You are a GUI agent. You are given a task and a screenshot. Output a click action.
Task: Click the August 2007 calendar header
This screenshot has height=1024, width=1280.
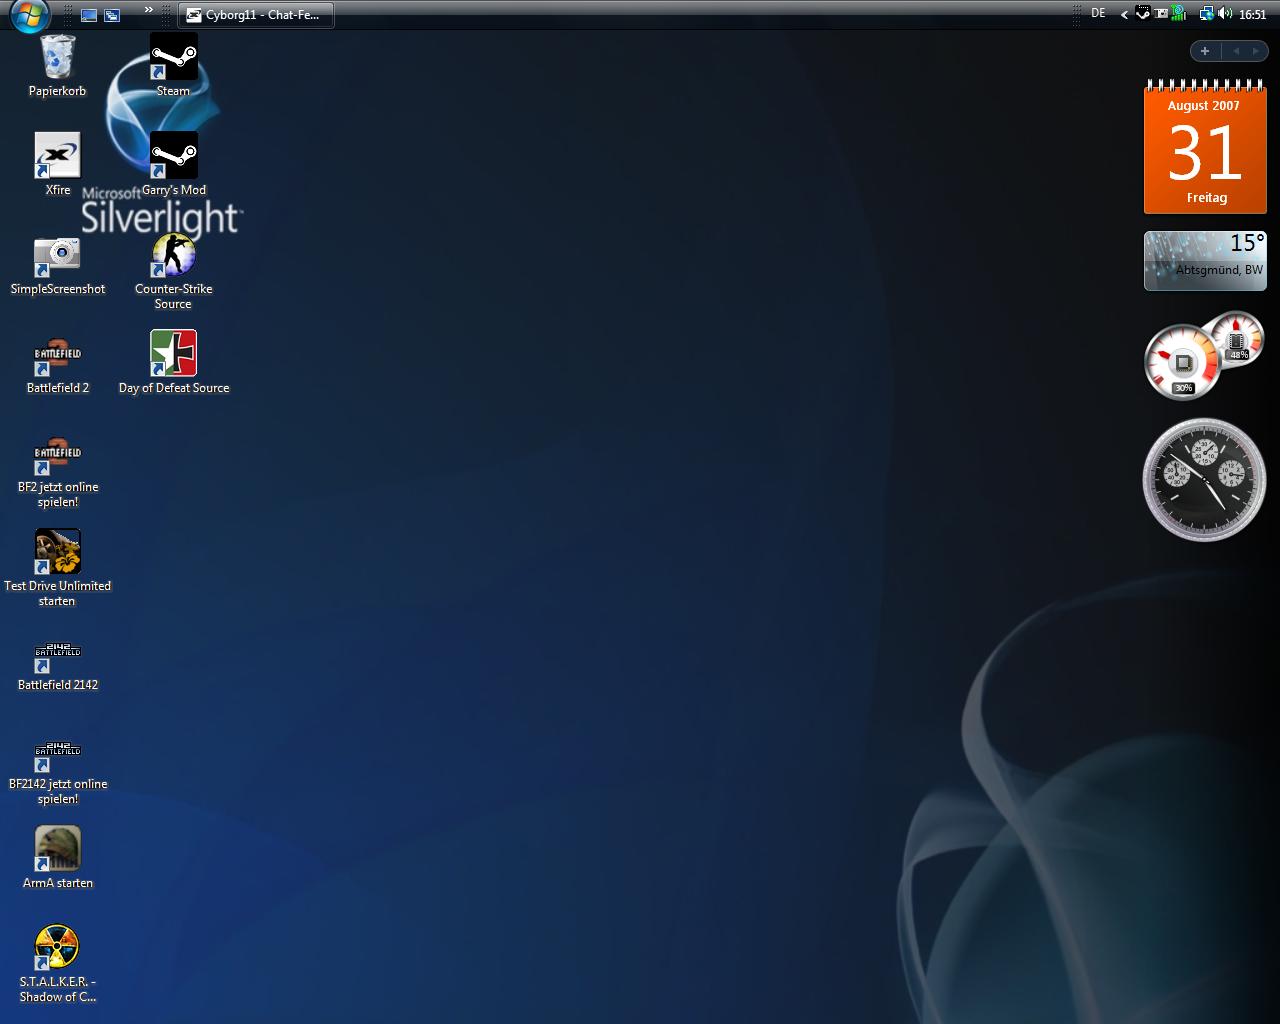click(1203, 105)
